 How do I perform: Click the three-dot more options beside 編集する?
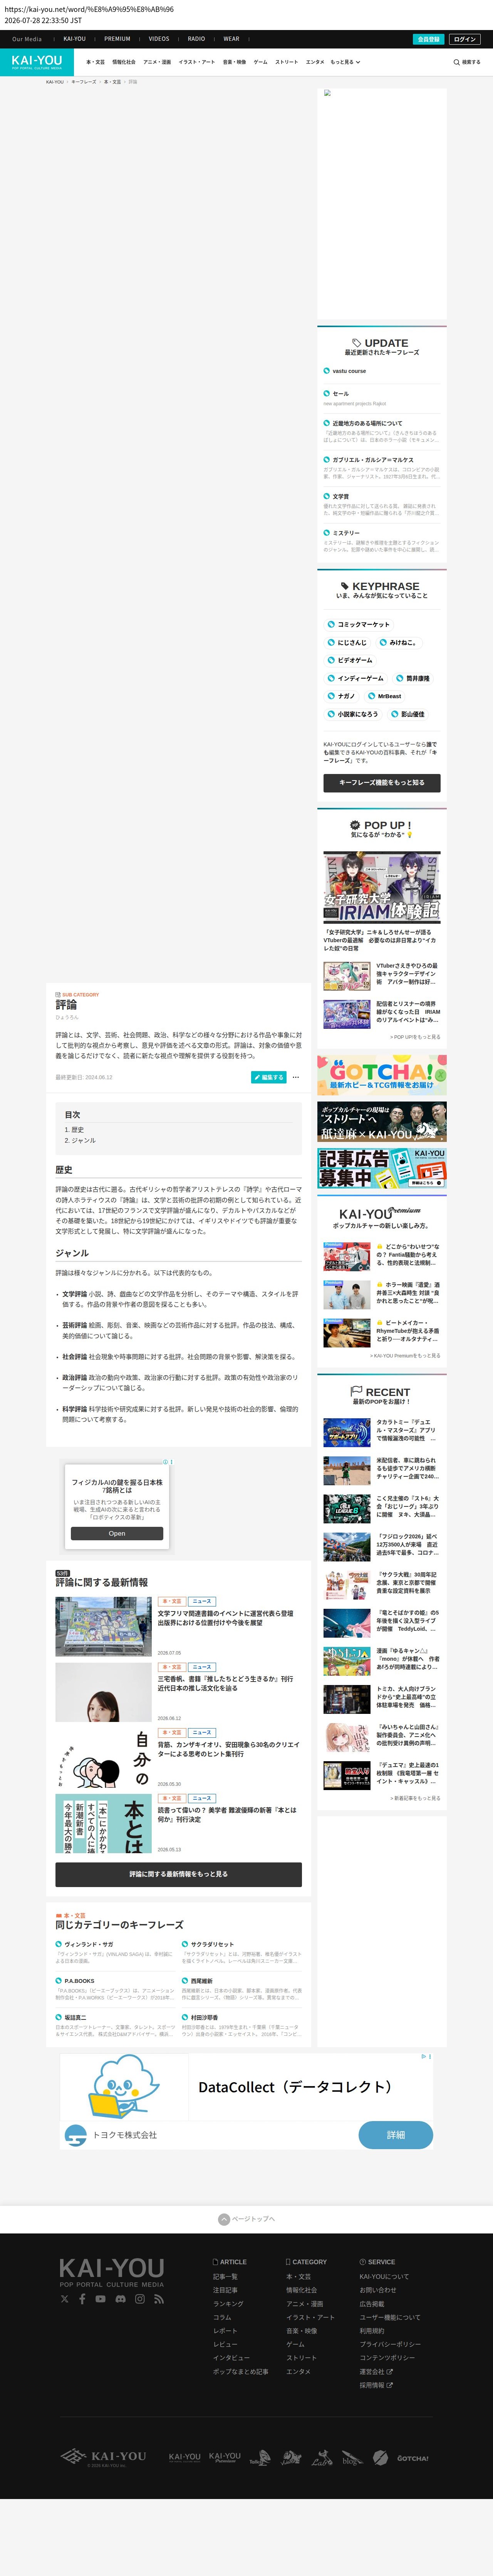[x=296, y=1077]
